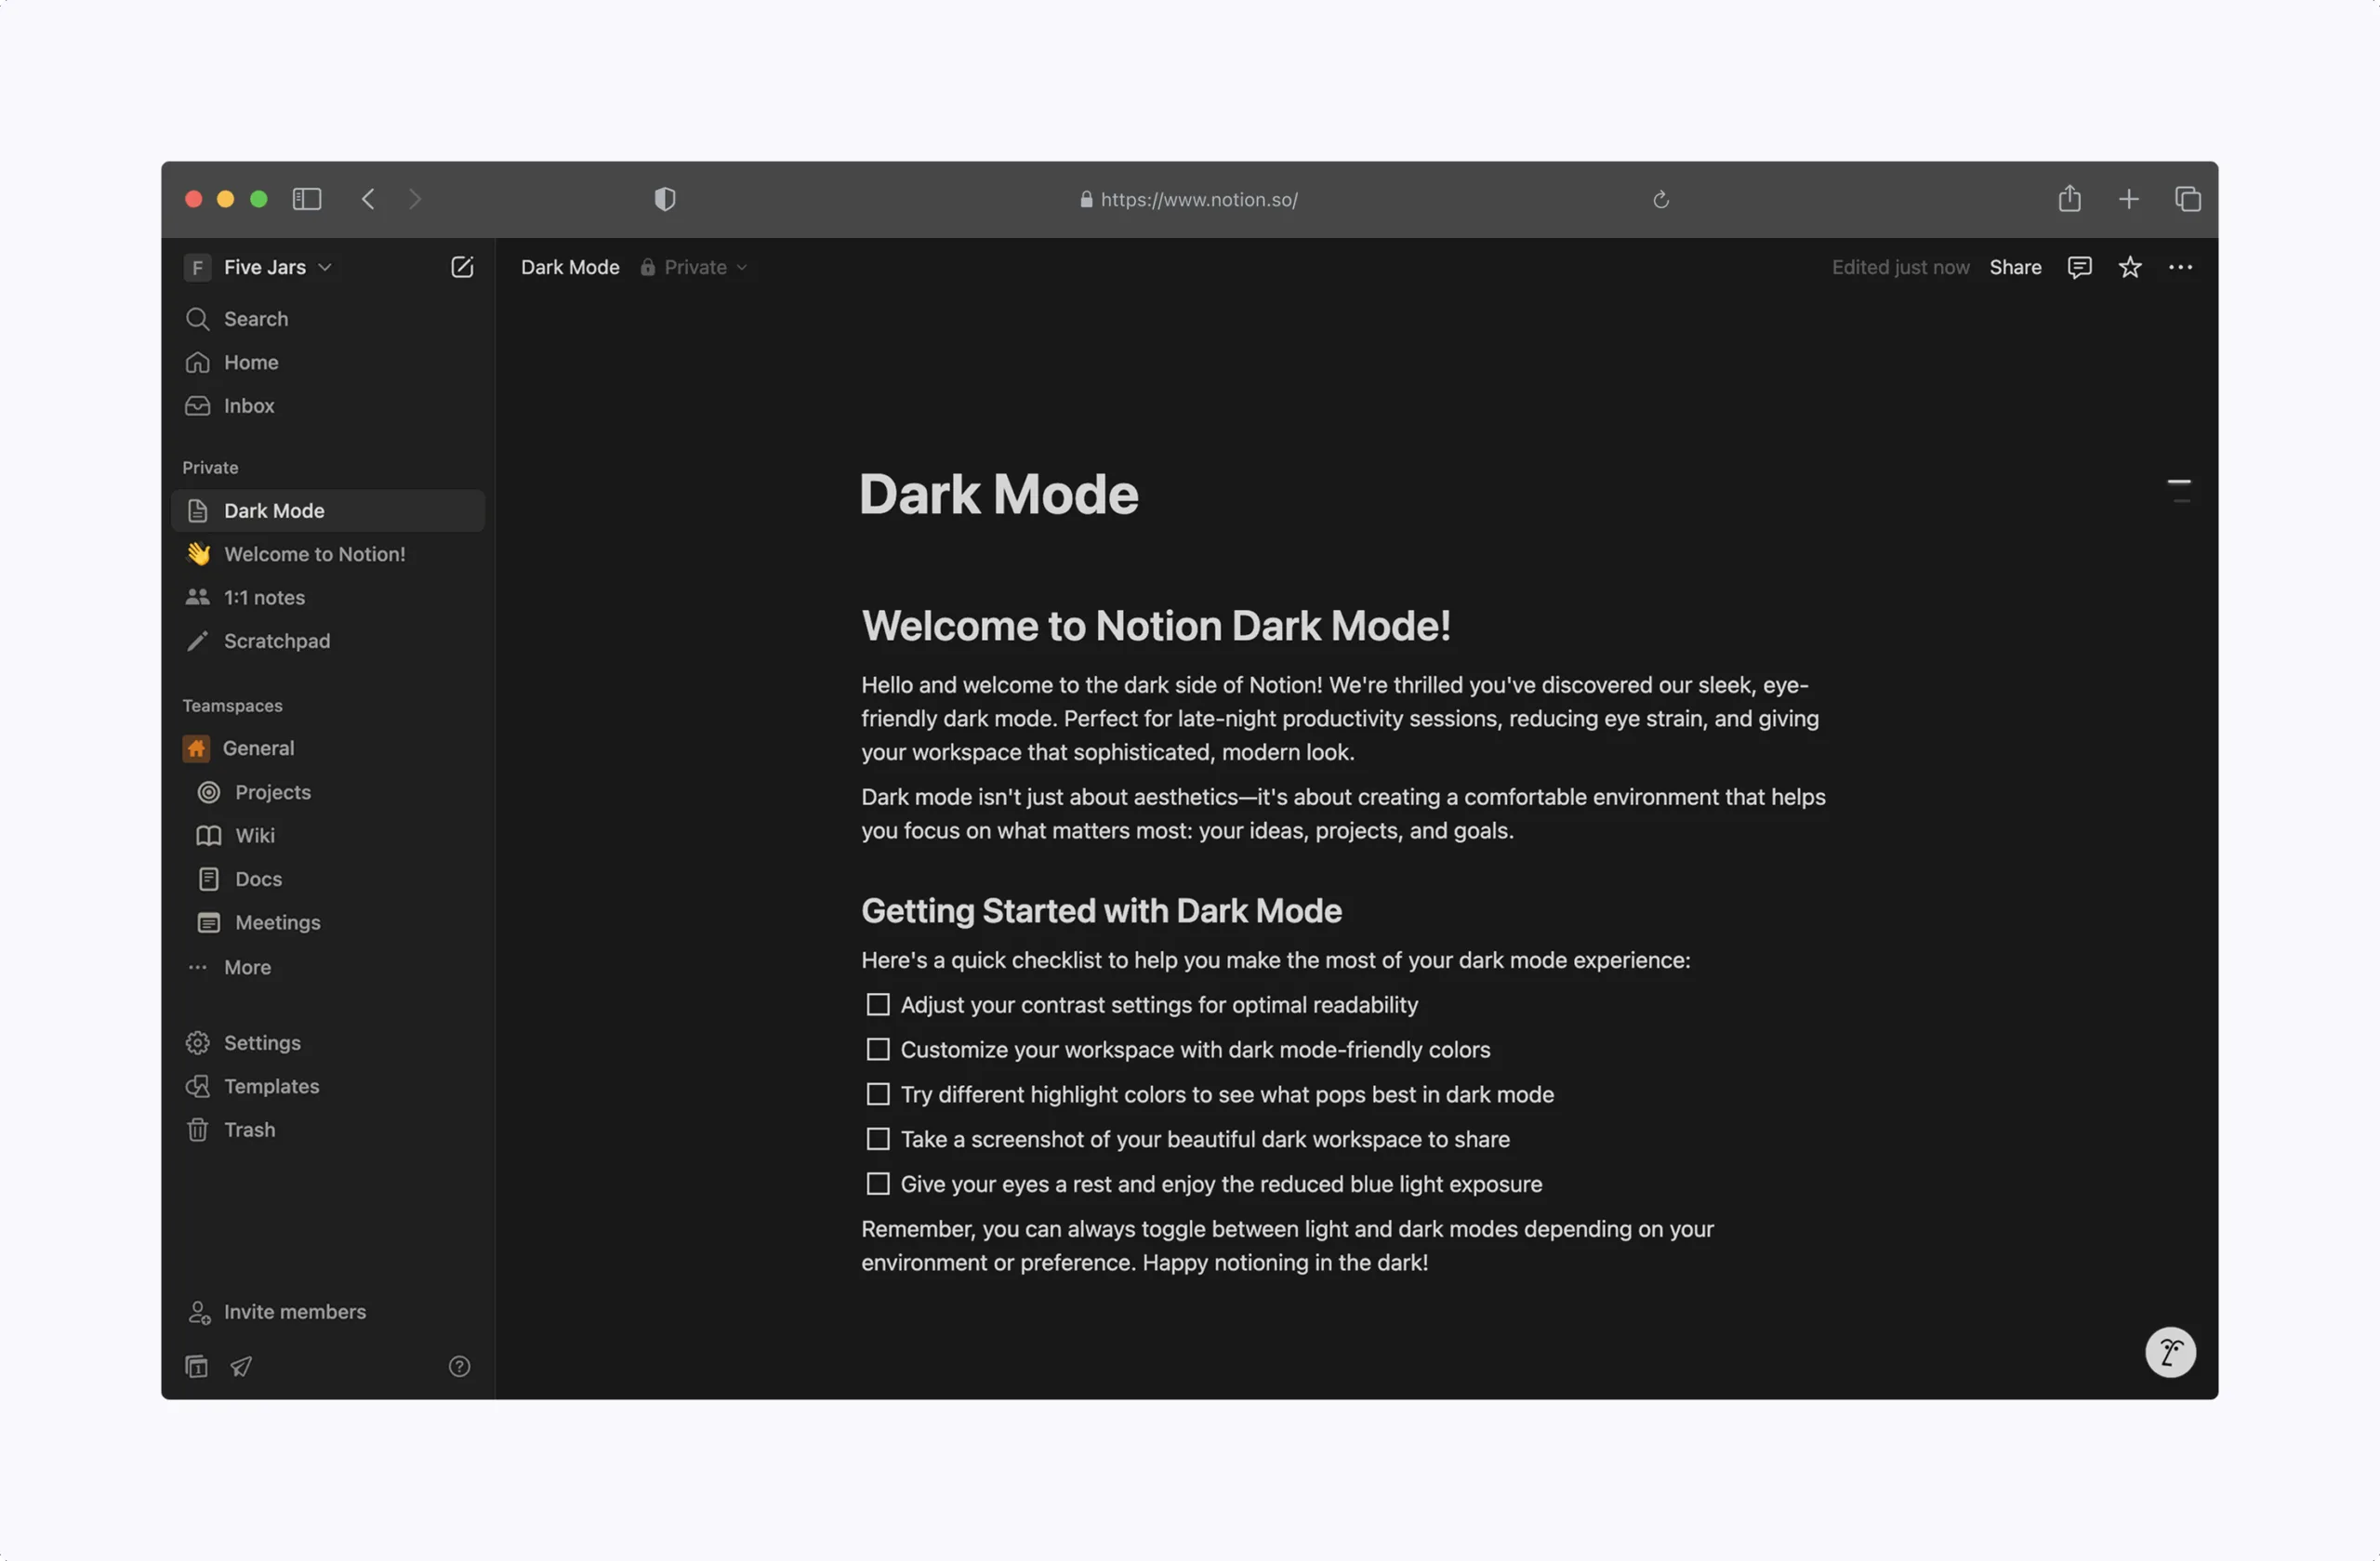Open page comments icon
Screen dimensions: 2380x1561
tap(2079, 267)
